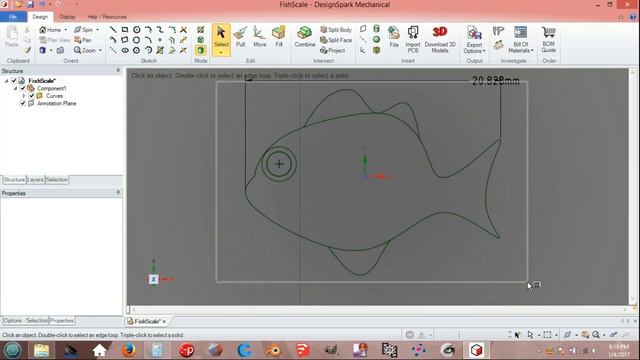Close the FishScale document tab
Viewport: 640px width, 360px height.
tap(164, 322)
